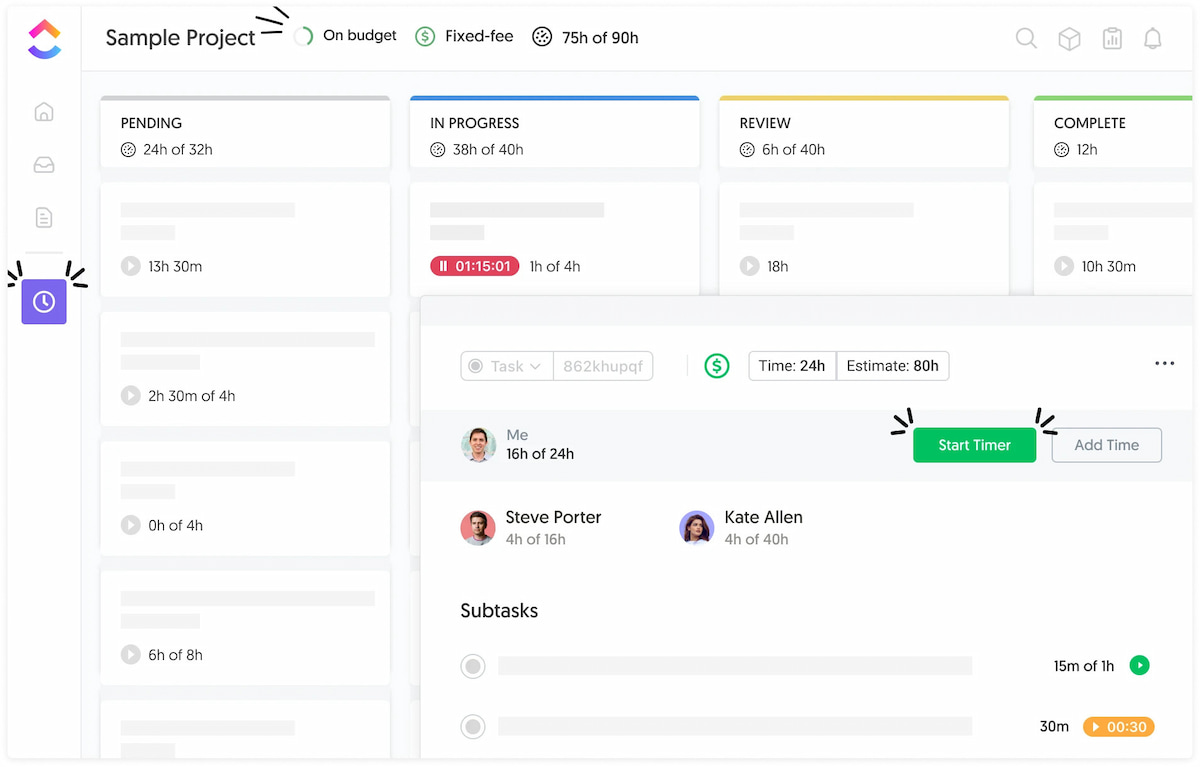Select the purple time tracking clock icon

(x=44, y=301)
